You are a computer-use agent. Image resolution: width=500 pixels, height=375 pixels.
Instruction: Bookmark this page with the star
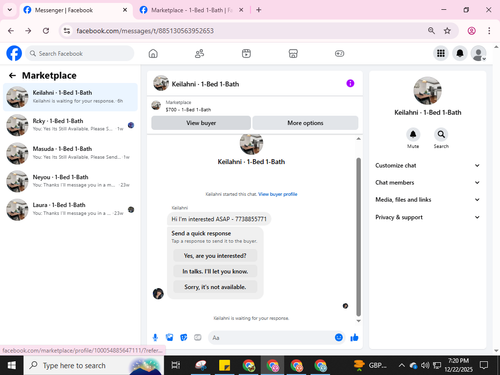(447, 31)
